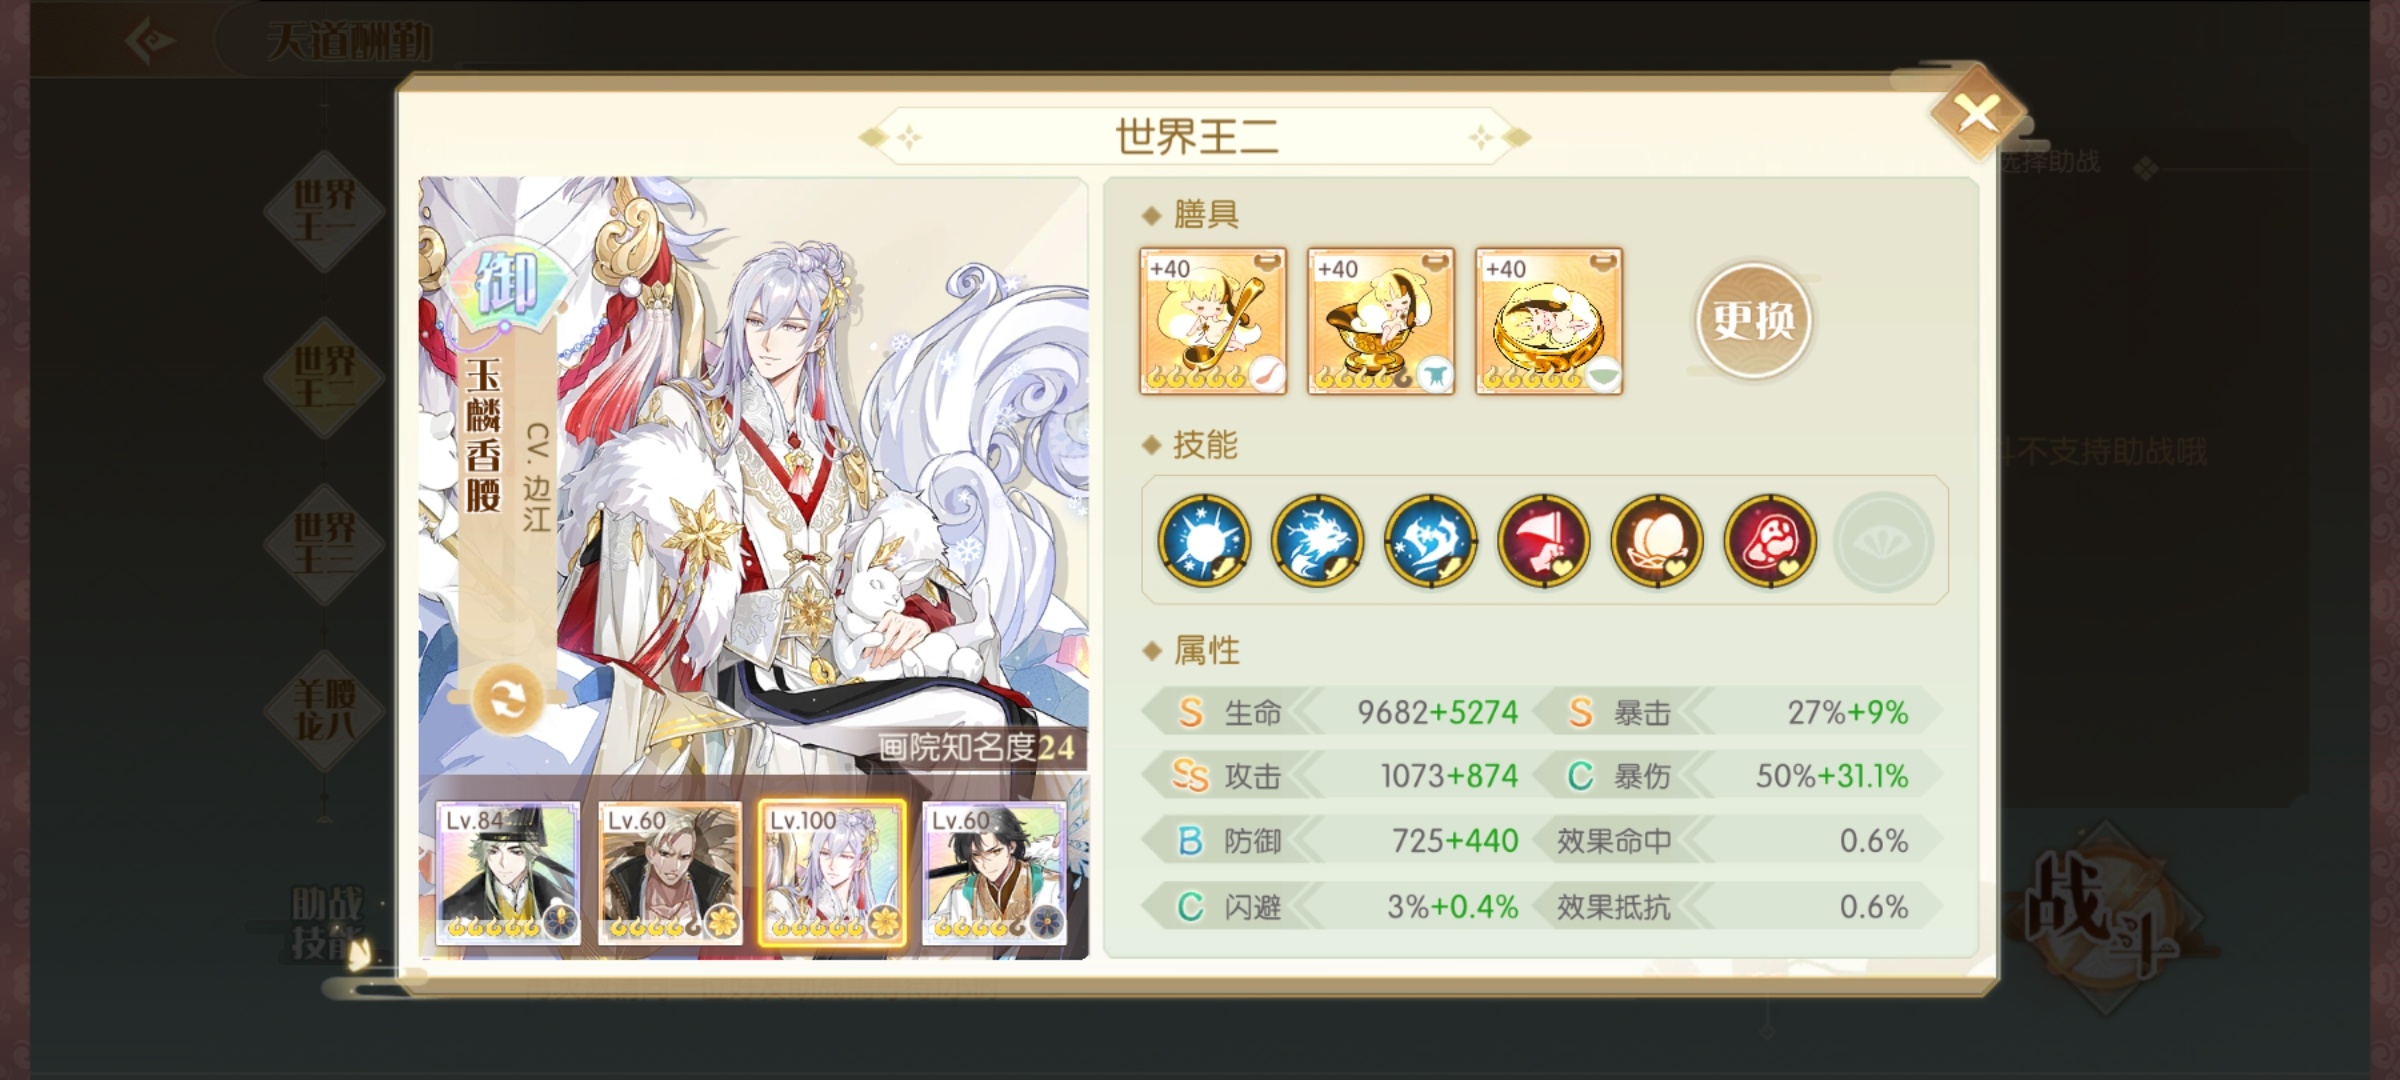Click the golden ladle tableware item

point(1213,321)
